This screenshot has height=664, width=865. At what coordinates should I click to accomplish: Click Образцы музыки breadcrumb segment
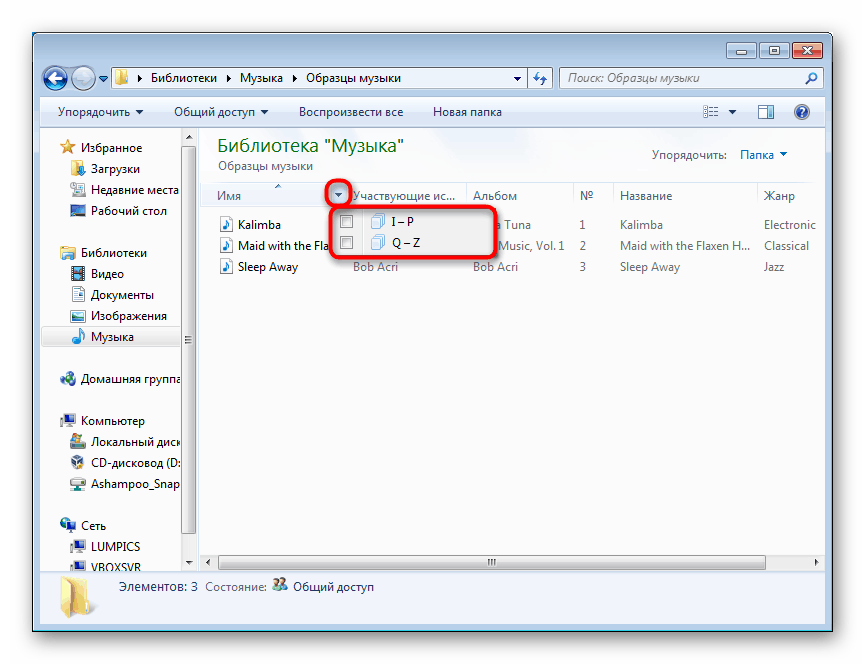(354, 78)
